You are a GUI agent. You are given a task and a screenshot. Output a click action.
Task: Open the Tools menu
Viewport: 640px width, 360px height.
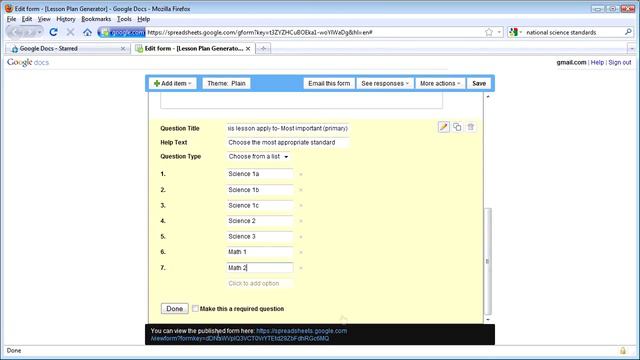[x=124, y=19]
